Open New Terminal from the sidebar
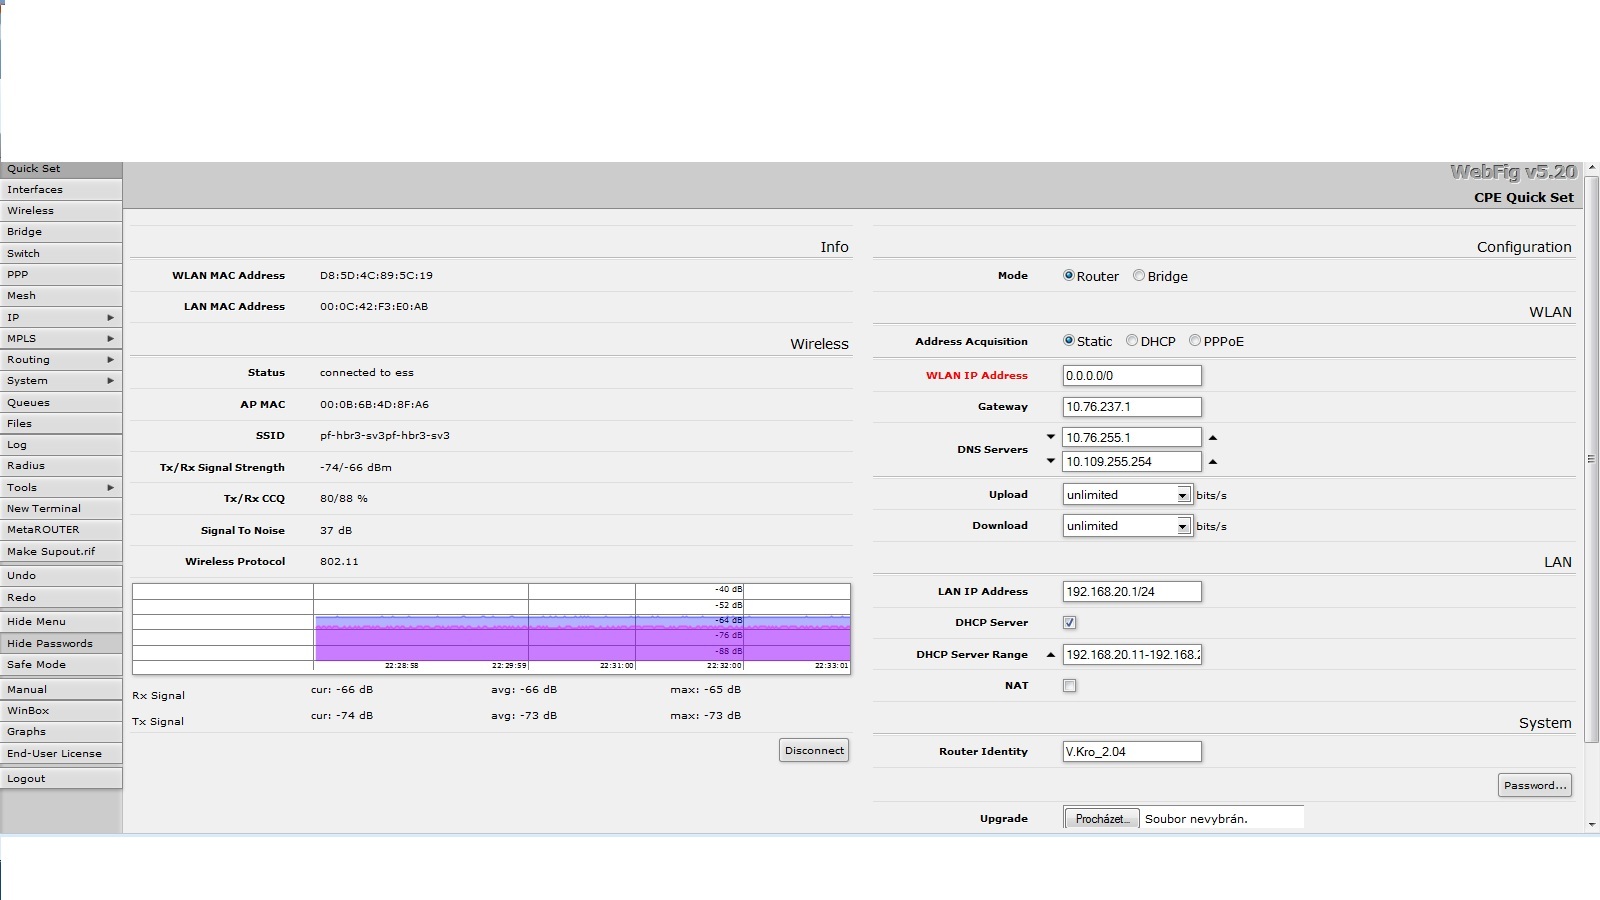Screen dimensions: 1600x900 coord(61,508)
